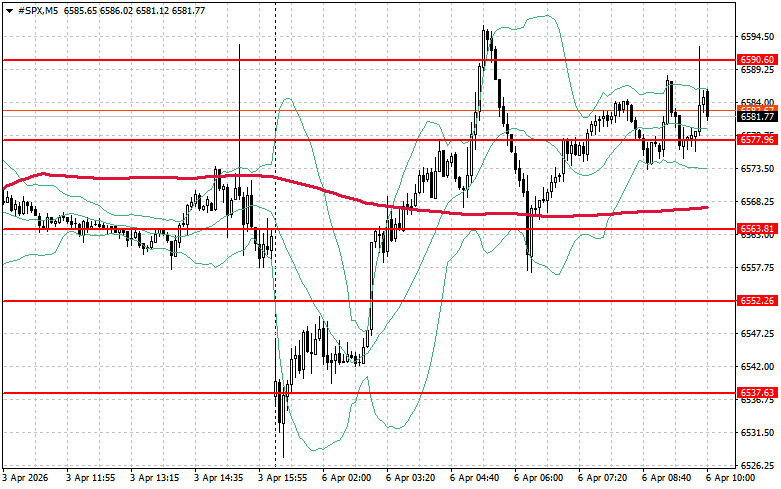Click the 3 Apr 15:55 time axis label

click(x=283, y=479)
